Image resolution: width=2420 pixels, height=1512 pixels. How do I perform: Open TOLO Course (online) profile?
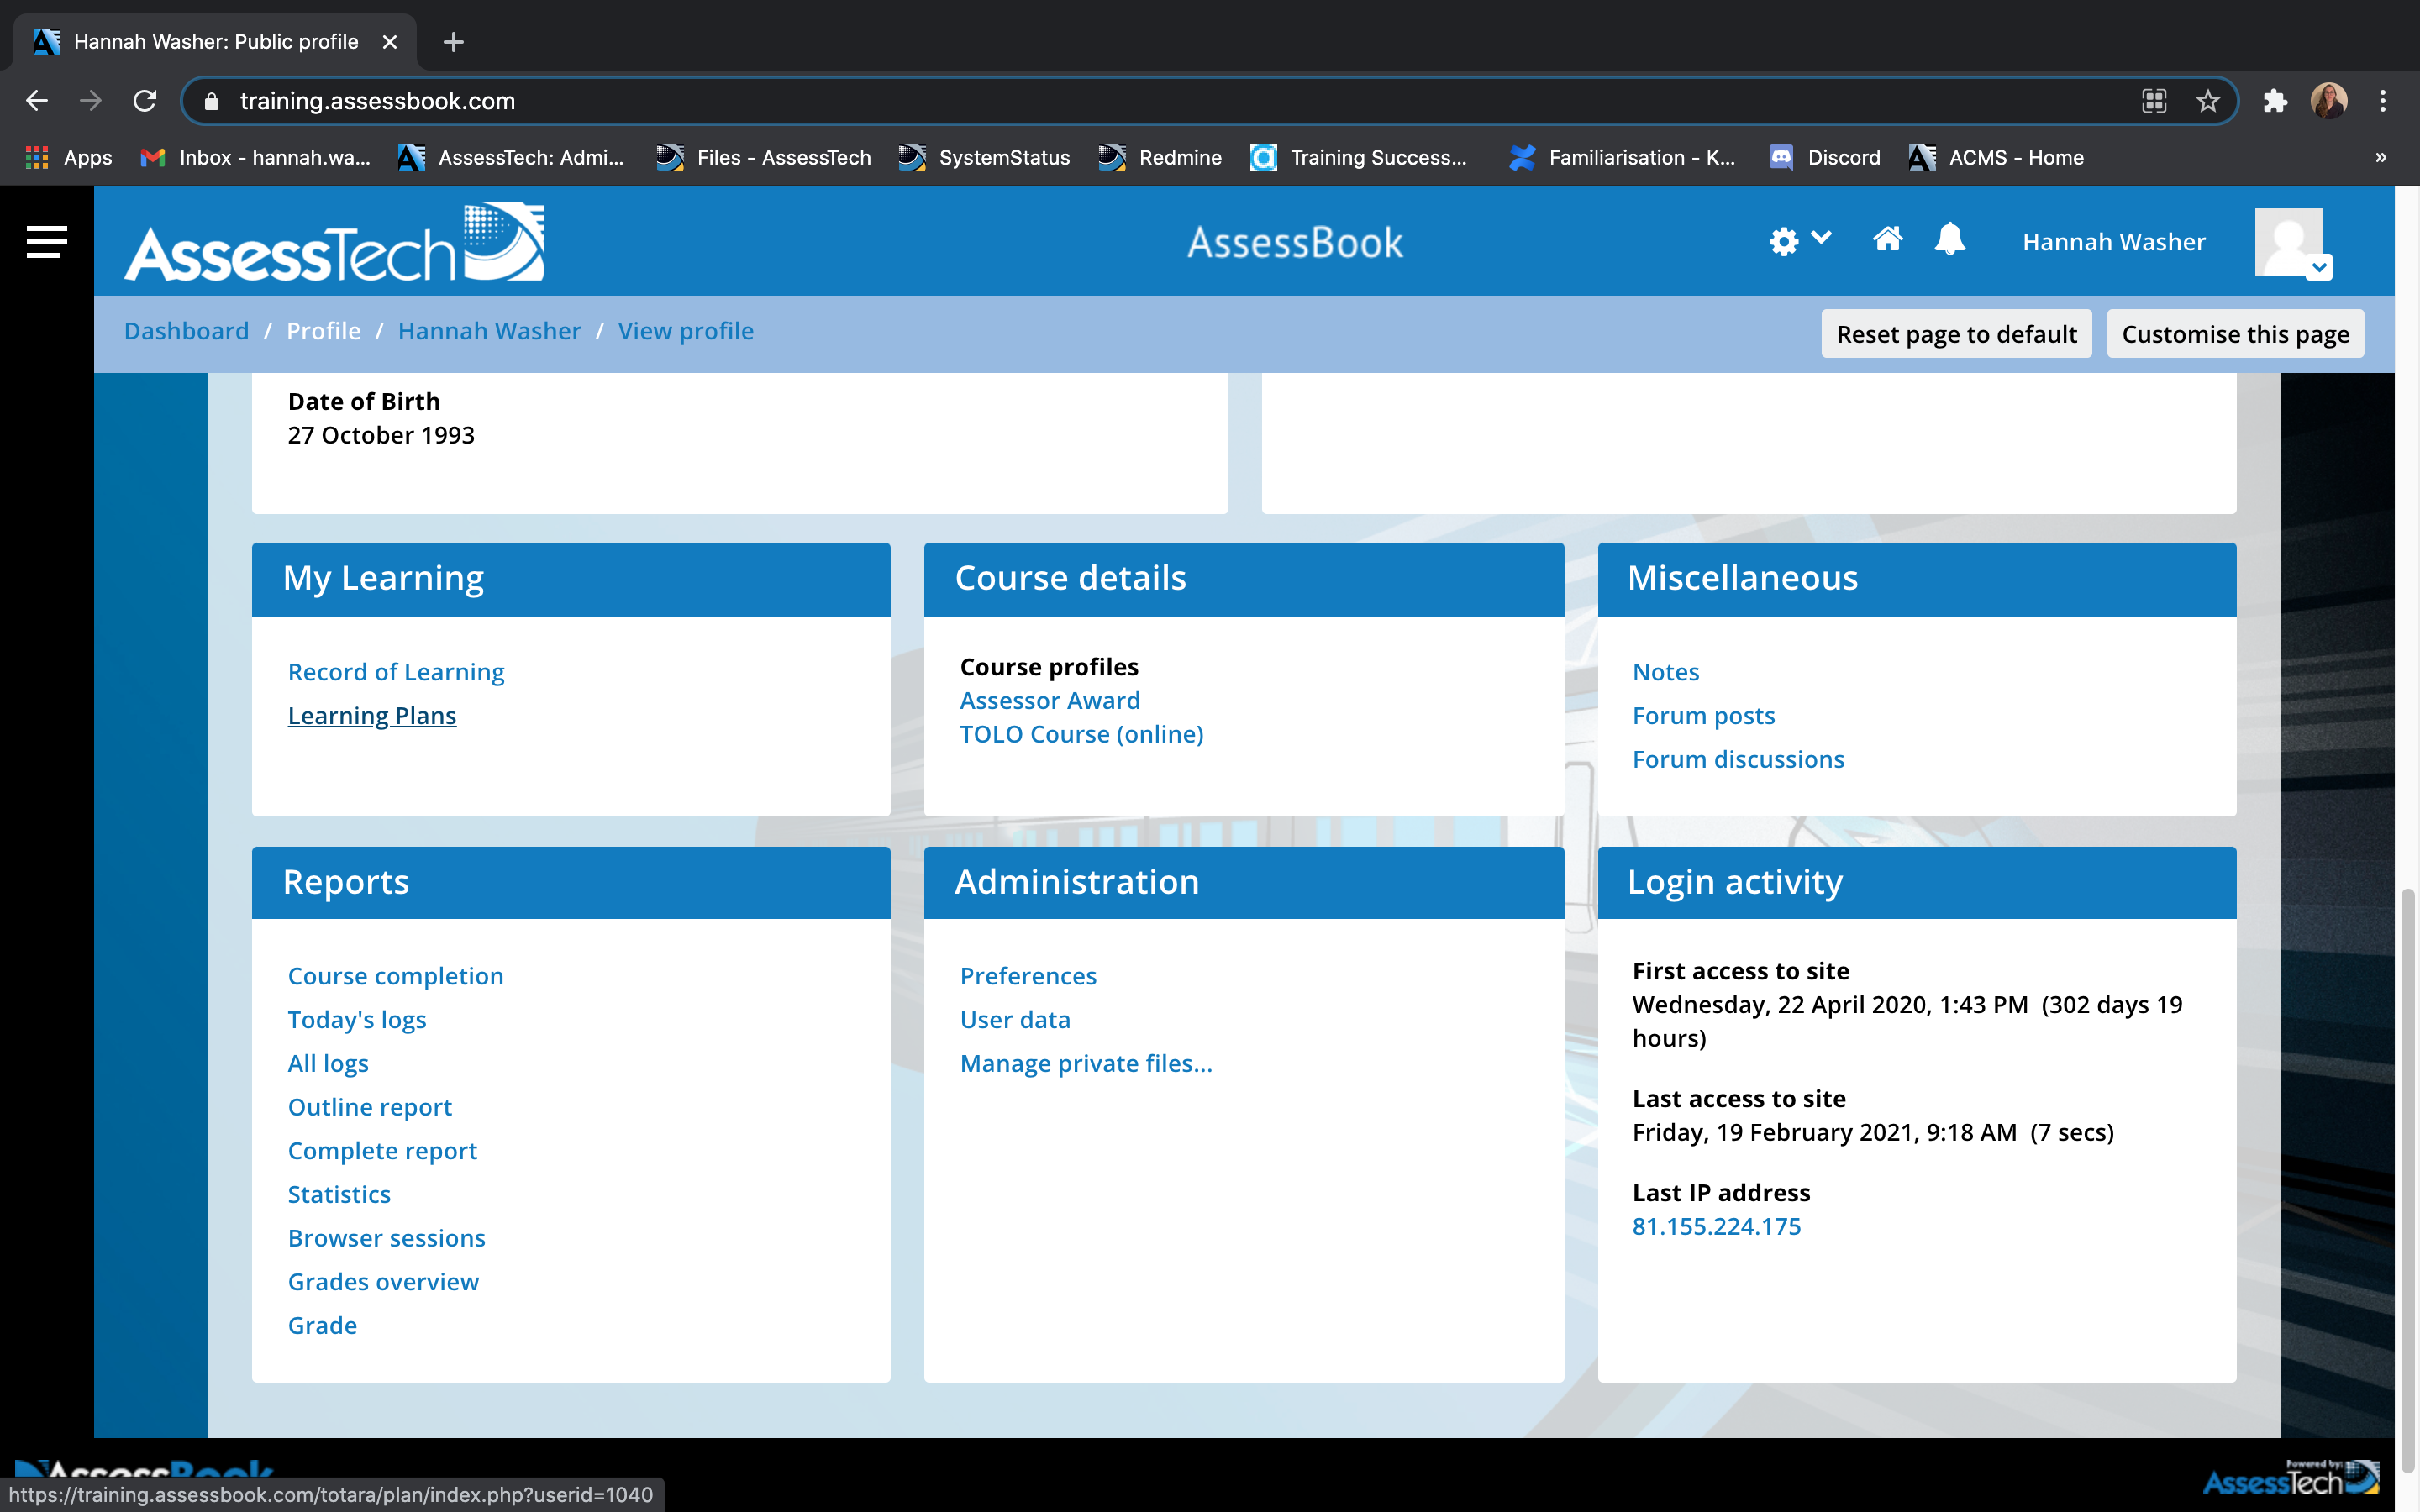coord(1081,734)
